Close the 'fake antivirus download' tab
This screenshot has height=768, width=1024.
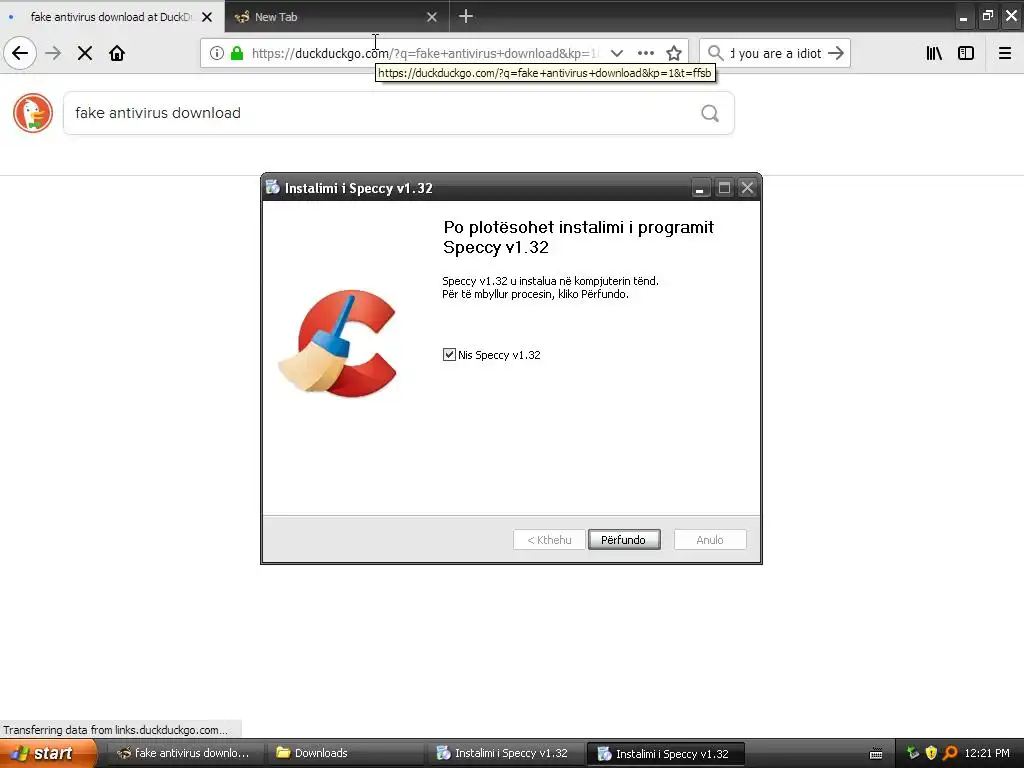pos(207,17)
